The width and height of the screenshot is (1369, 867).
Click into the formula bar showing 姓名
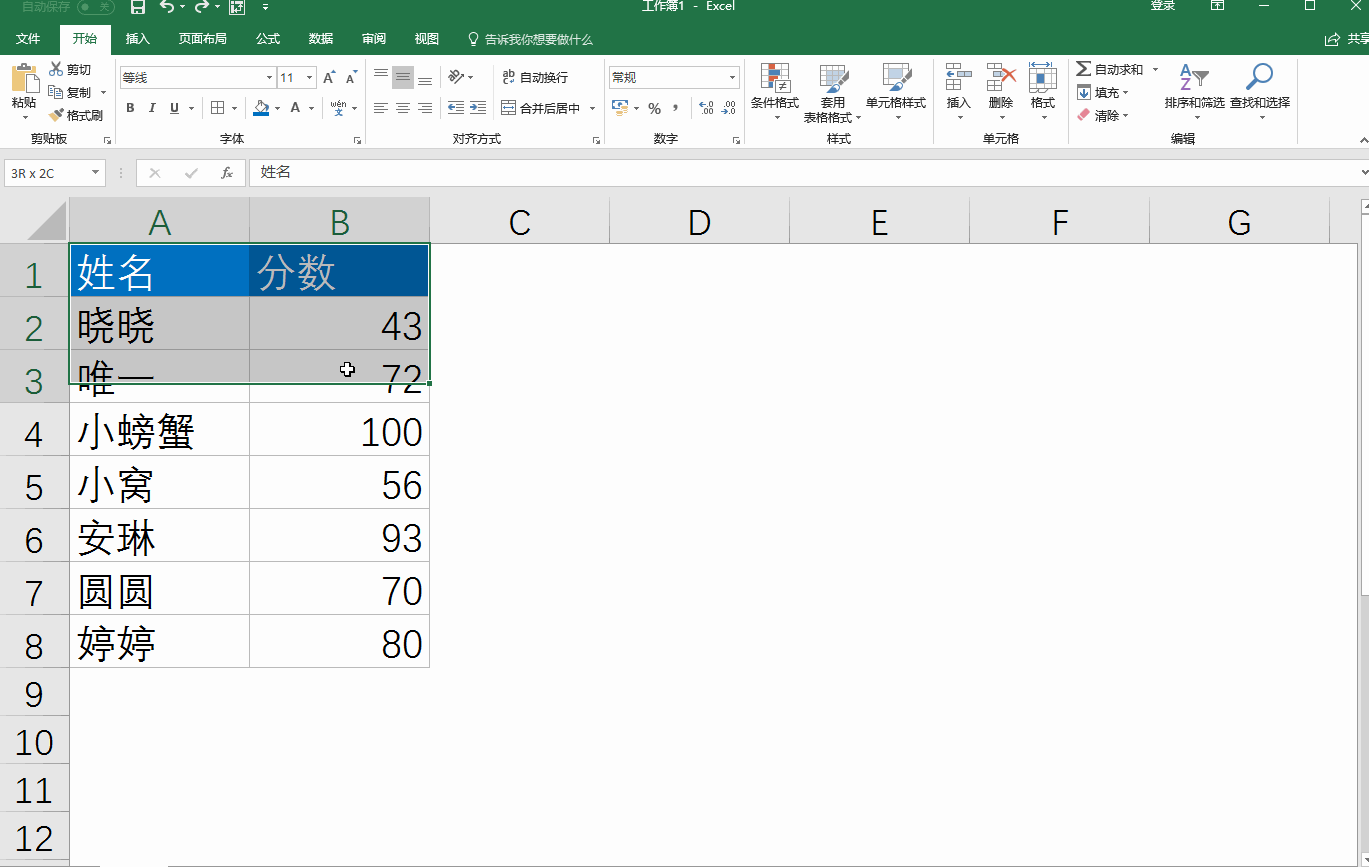coord(805,173)
